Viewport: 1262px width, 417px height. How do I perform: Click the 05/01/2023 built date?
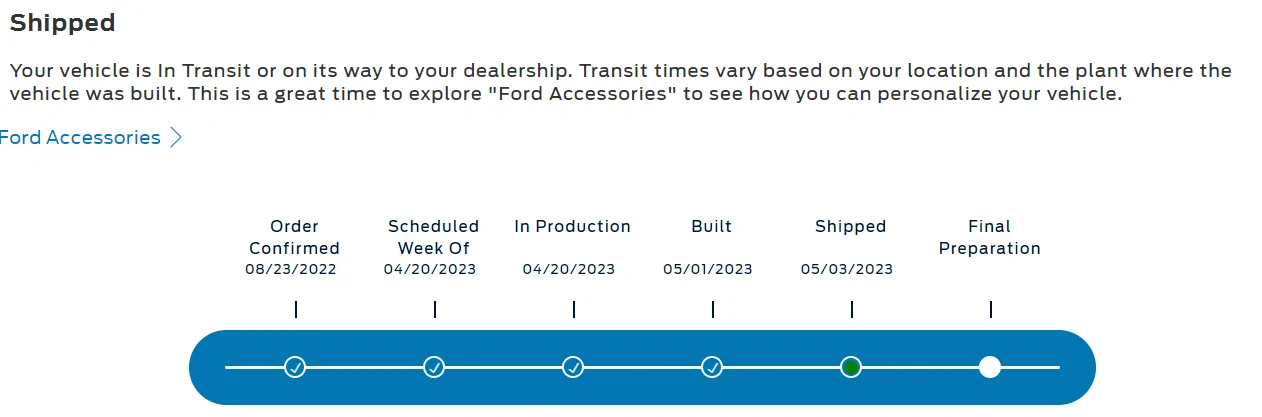[x=708, y=269]
